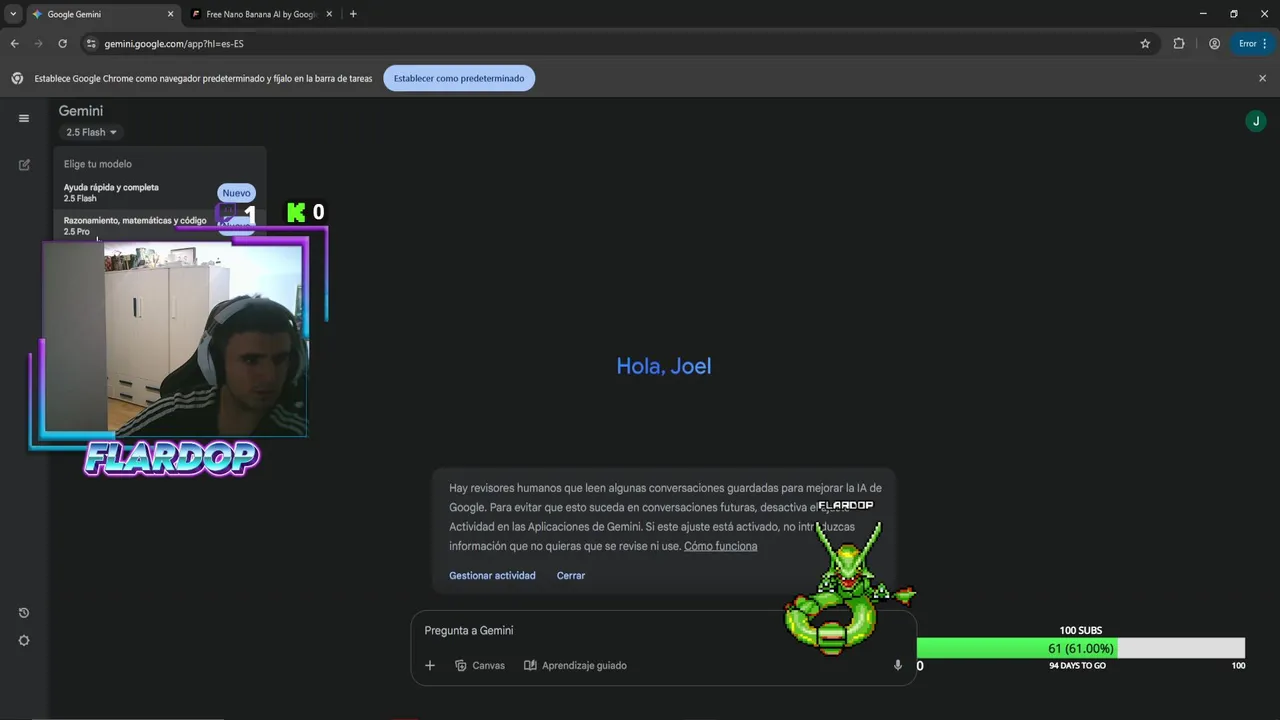Viewport: 1280px width, 720px height.
Task: Open the Chrome Error menu button
Action: click(1253, 44)
